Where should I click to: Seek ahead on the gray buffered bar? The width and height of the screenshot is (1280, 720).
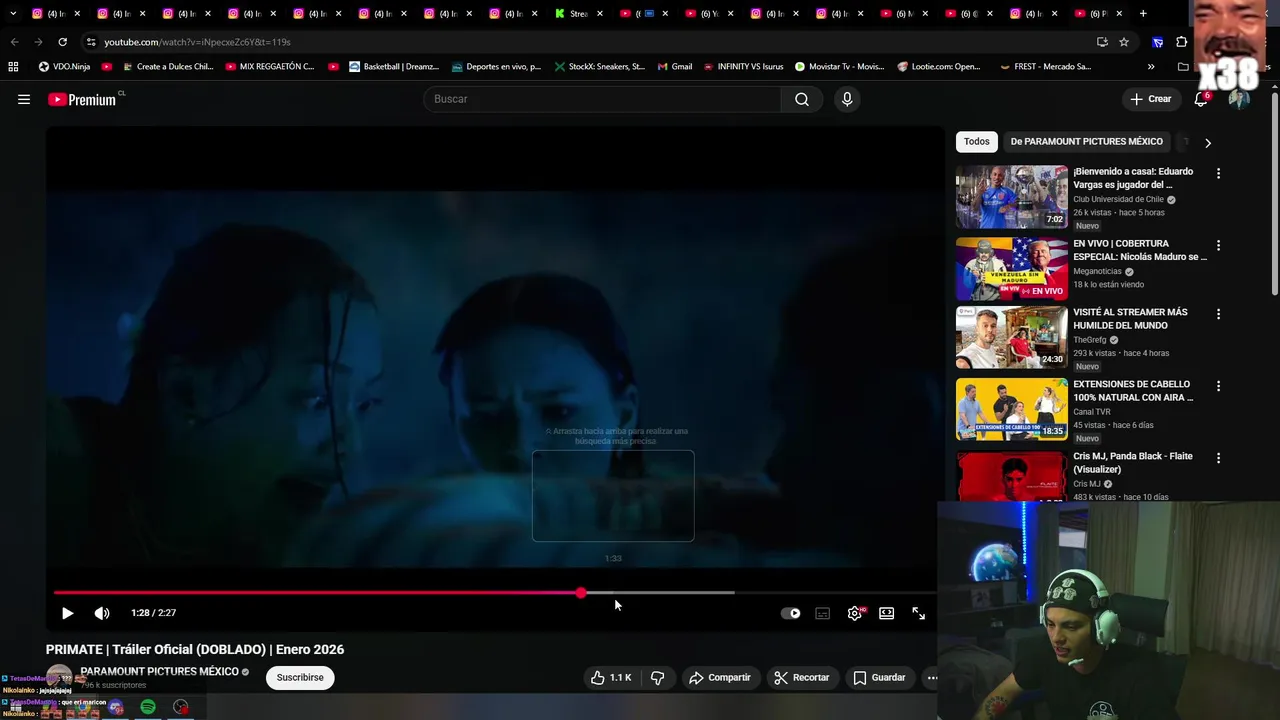(661, 593)
